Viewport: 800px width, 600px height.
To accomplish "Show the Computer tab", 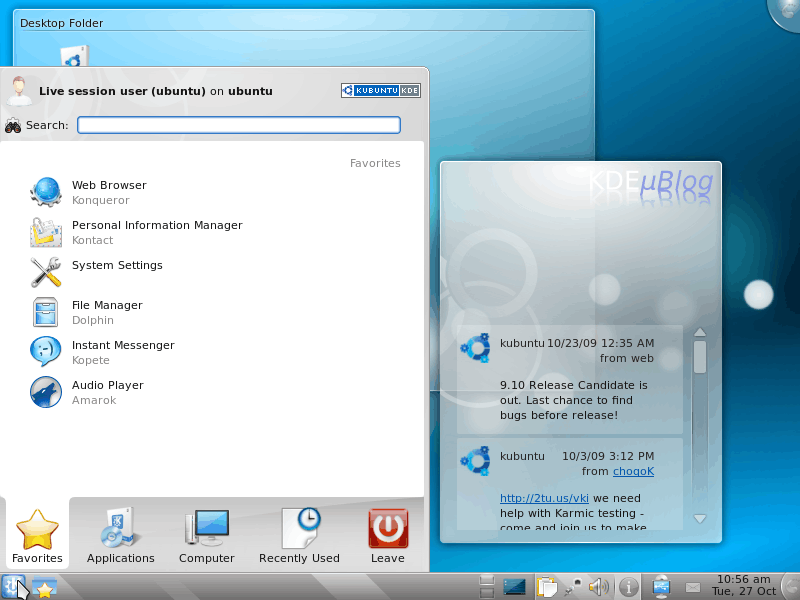I will click(207, 536).
